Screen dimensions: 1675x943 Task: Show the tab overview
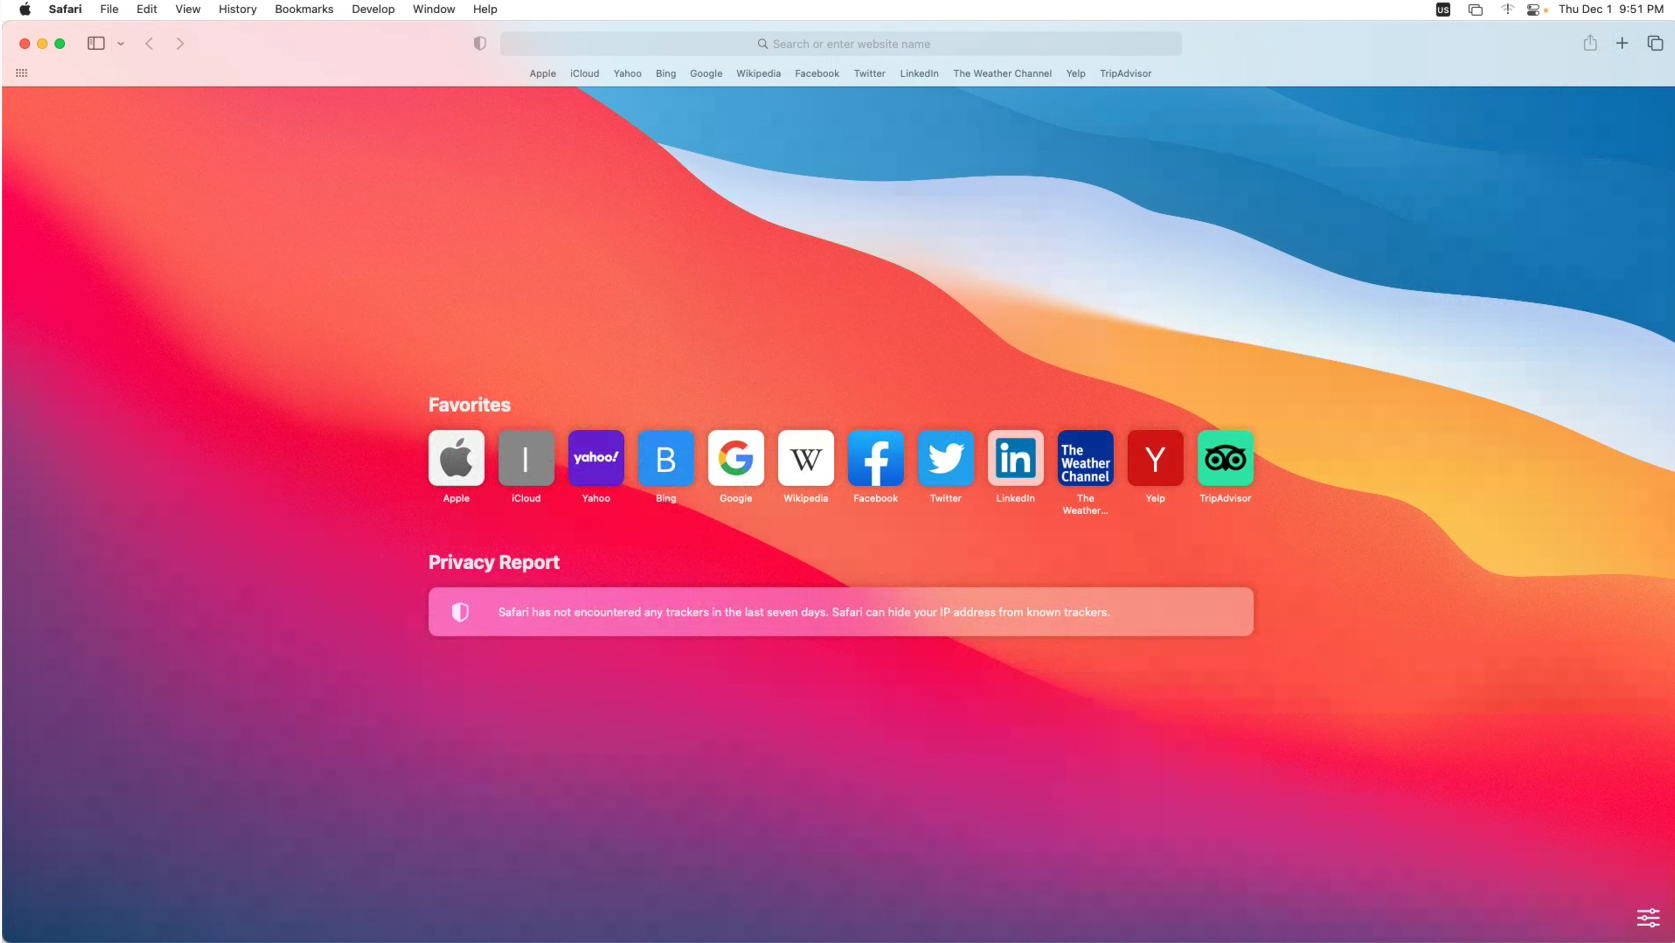click(1655, 43)
